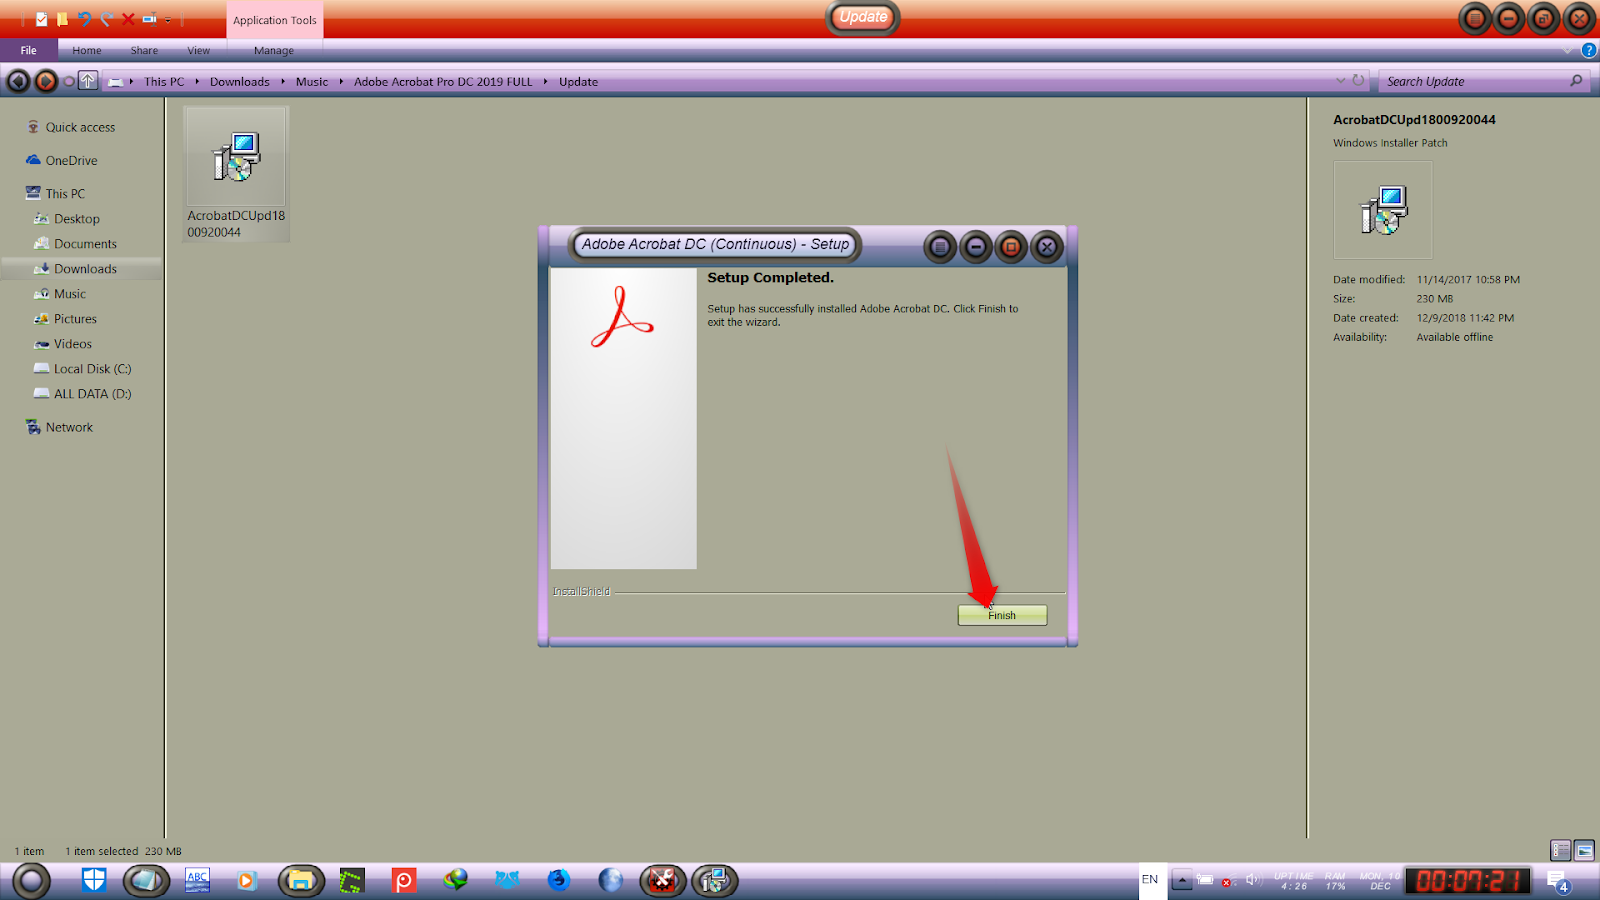Launch PicPick from the taskbar
This screenshot has height=900, width=1600.
tap(403, 880)
